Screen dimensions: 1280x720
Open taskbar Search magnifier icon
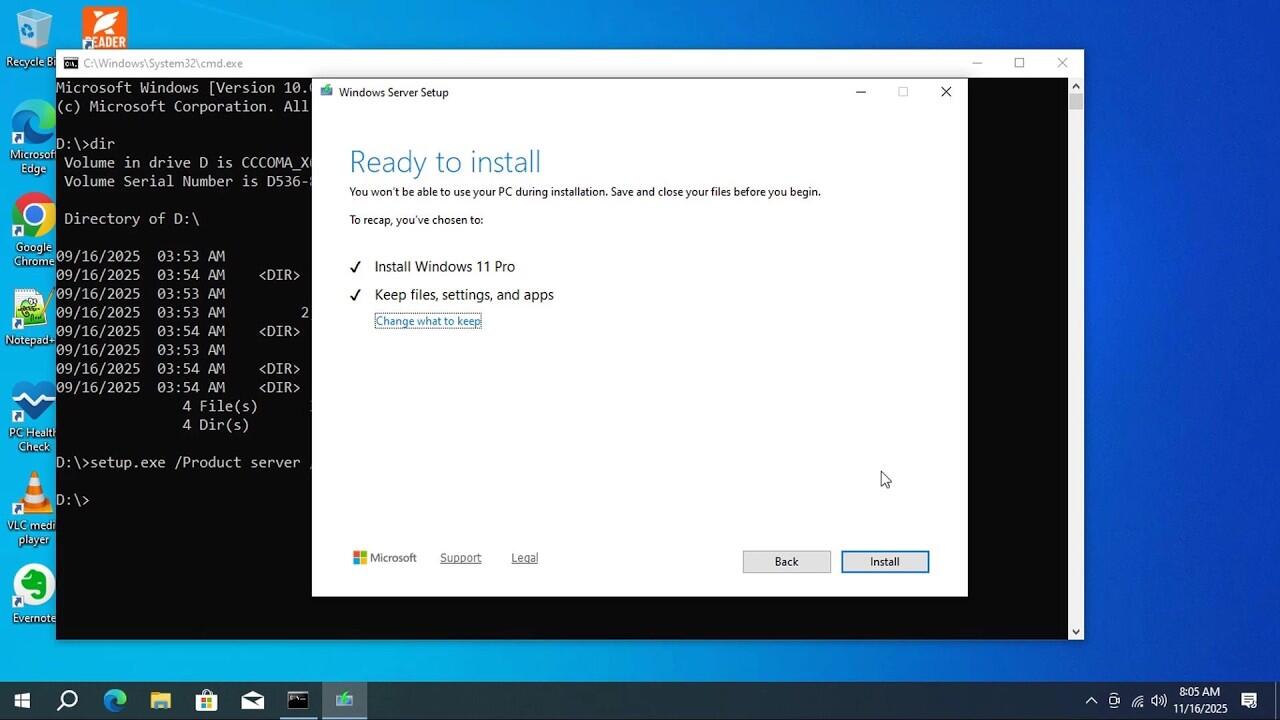point(67,700)
